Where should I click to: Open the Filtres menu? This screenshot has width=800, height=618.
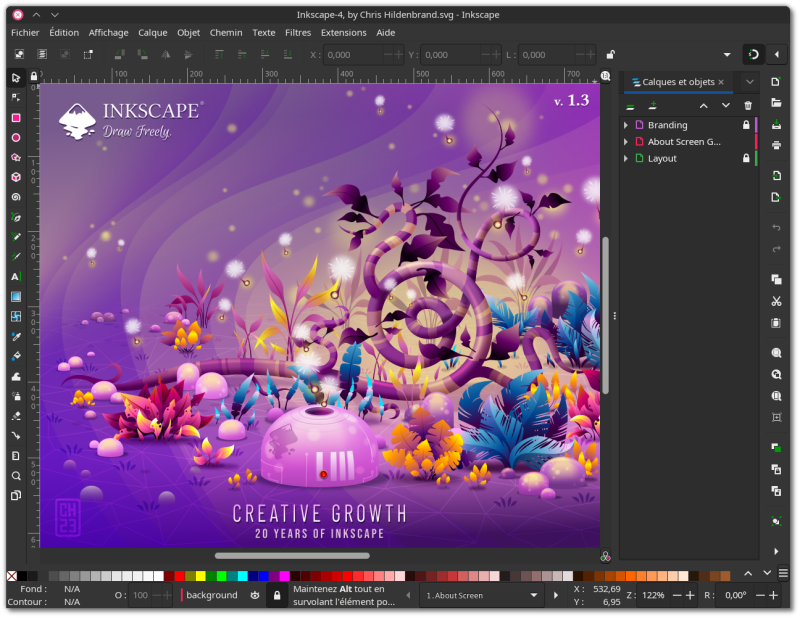(298, 33)
